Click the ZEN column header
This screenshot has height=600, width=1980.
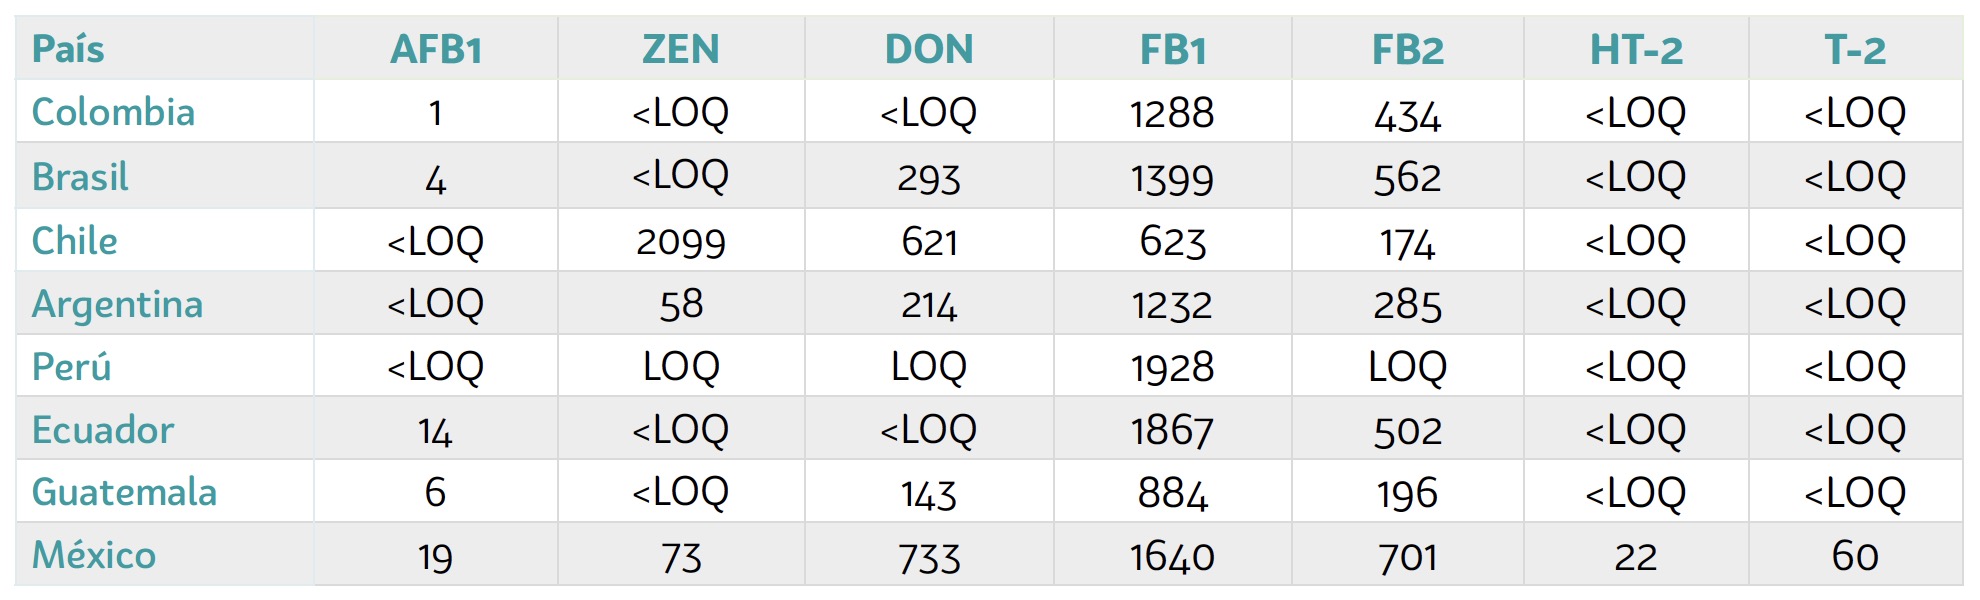click(681, 49)
